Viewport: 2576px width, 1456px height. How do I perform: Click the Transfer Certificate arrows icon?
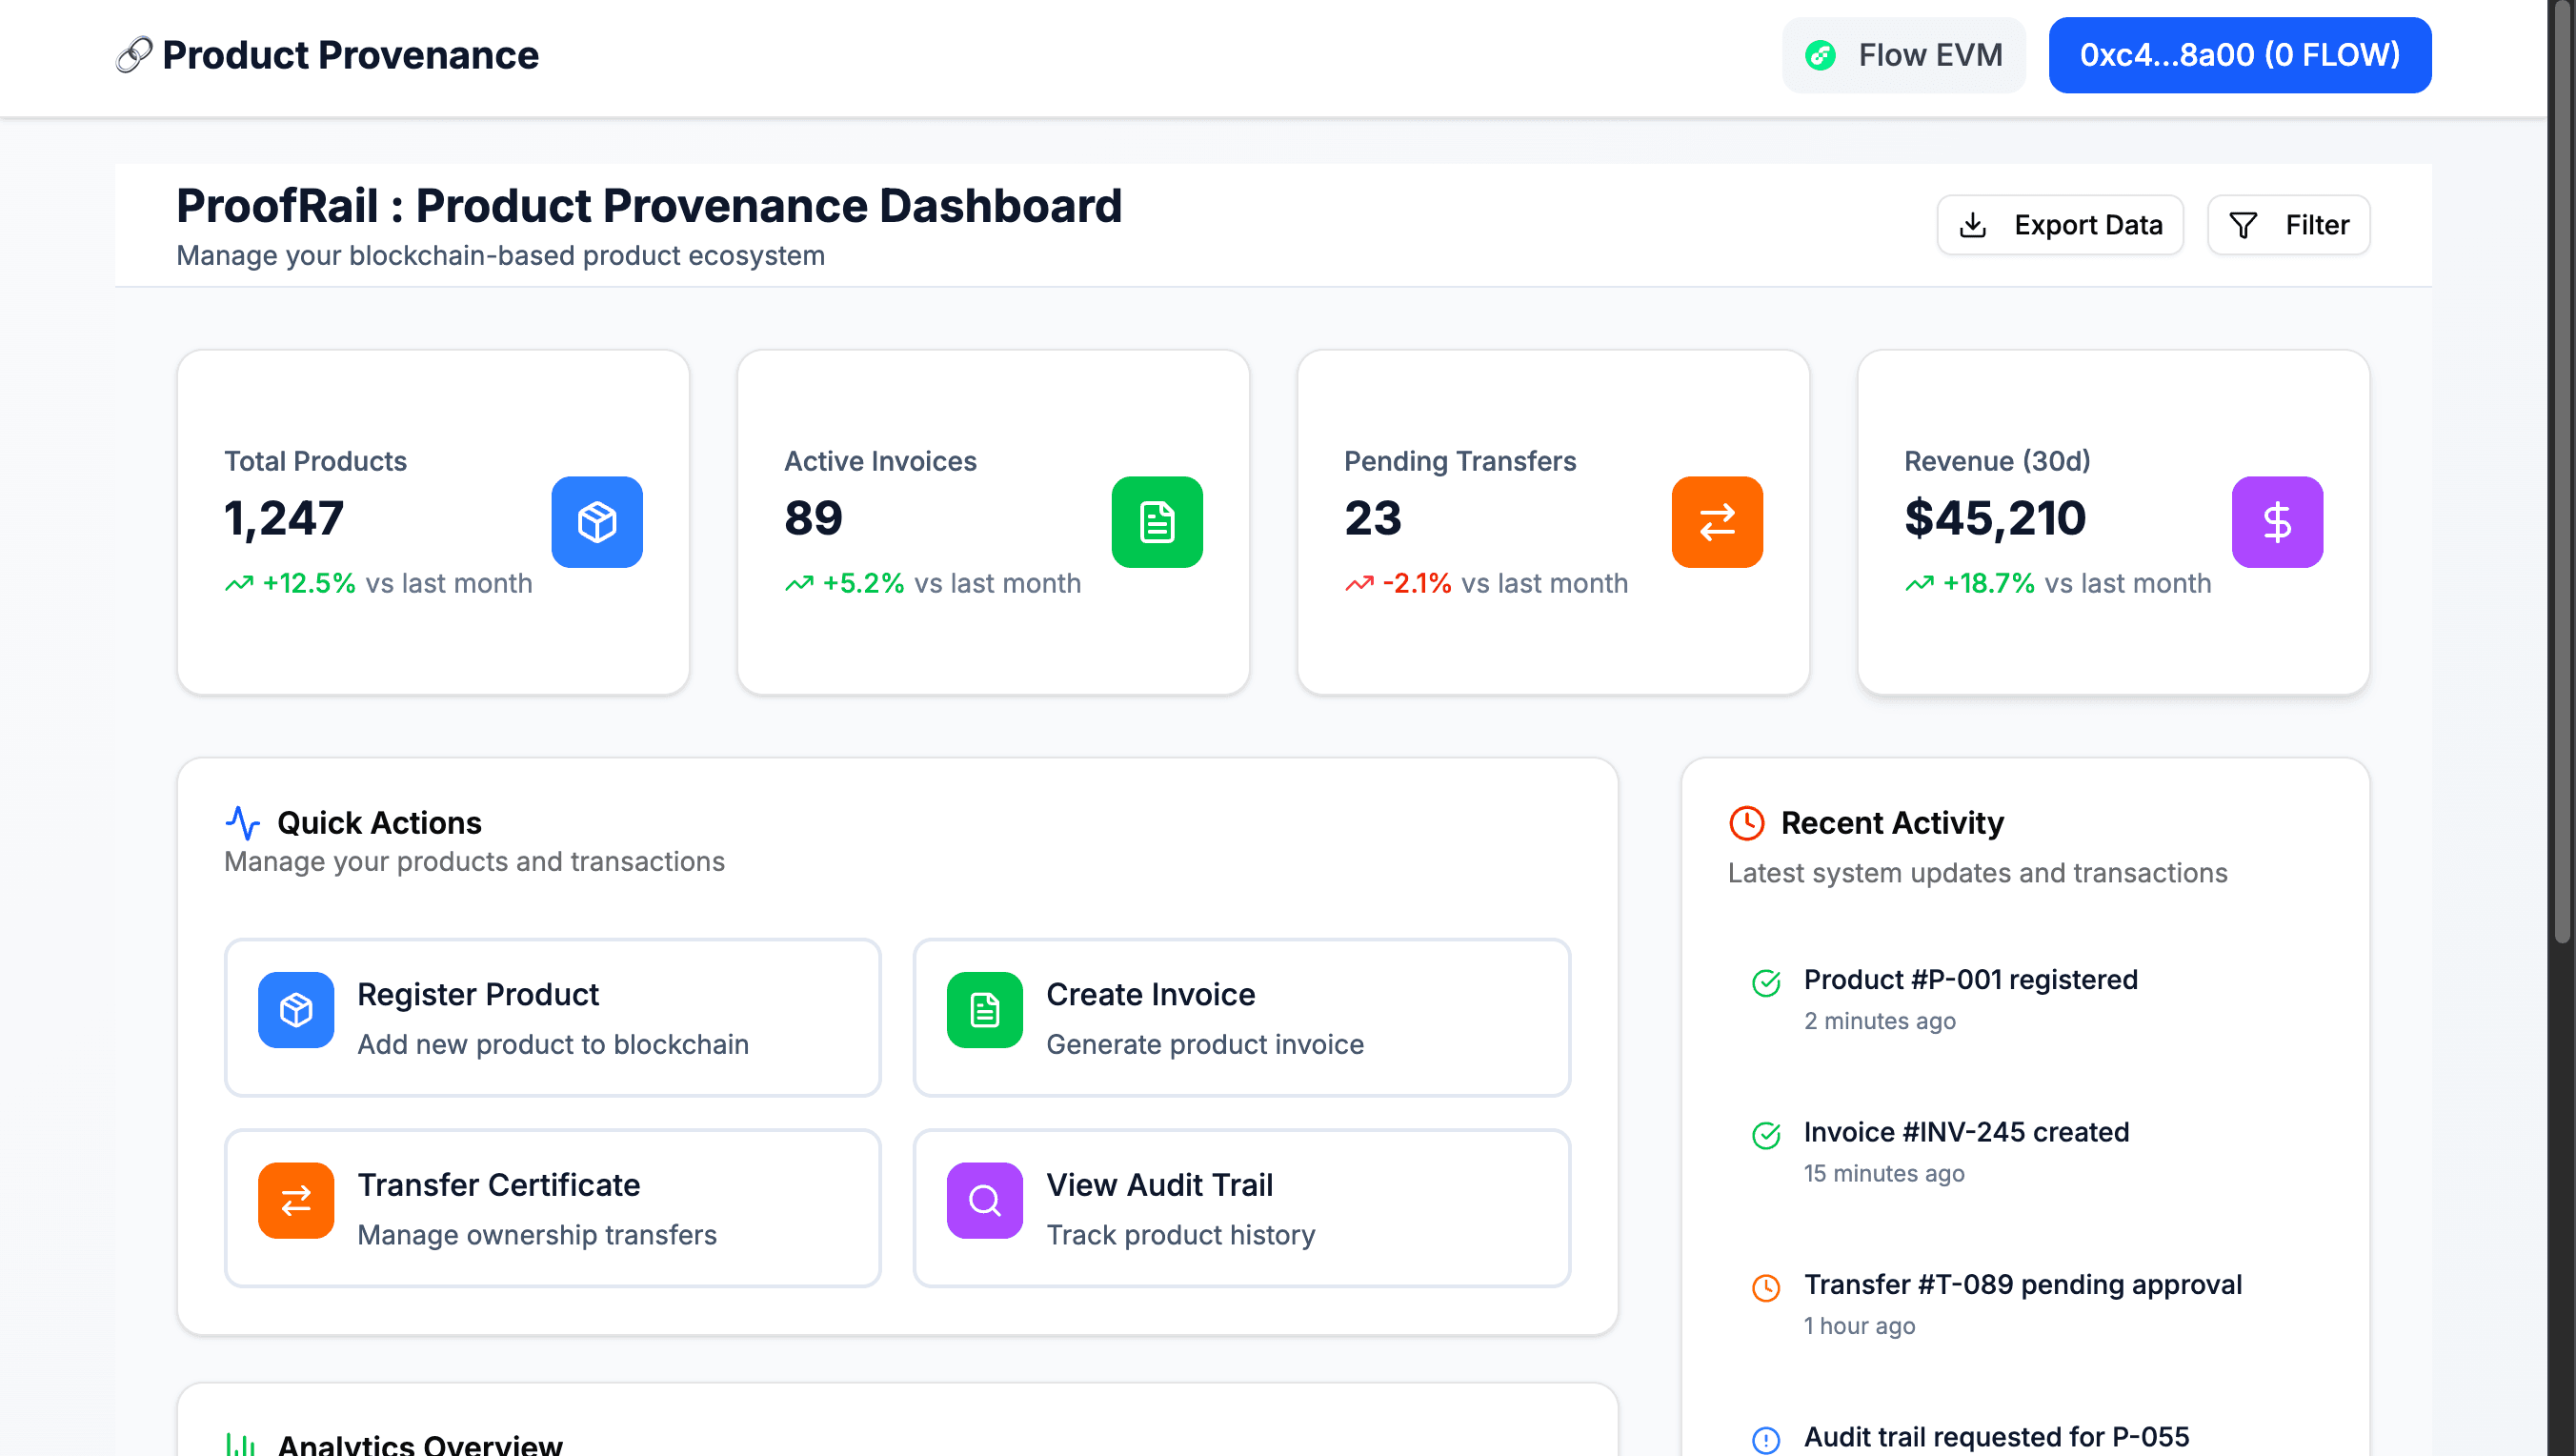coord(295,1201)
